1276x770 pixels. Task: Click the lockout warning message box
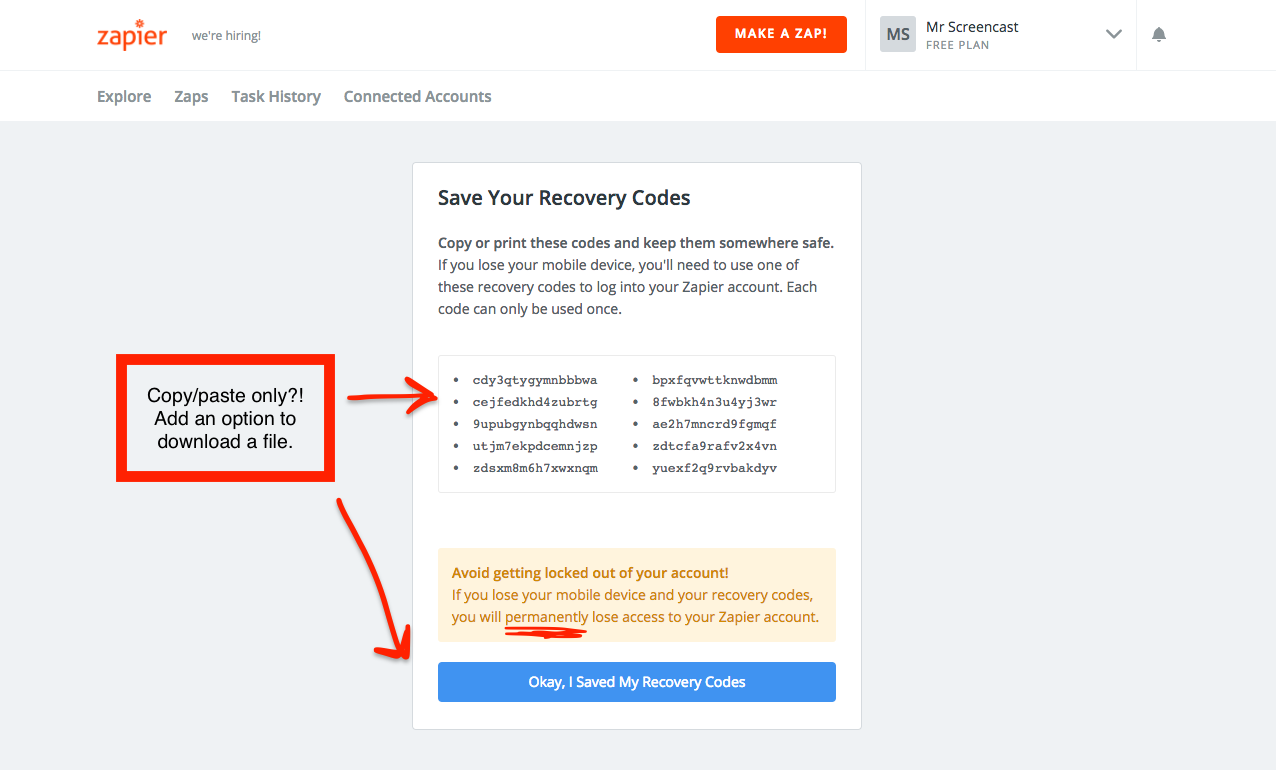point(636,595)
